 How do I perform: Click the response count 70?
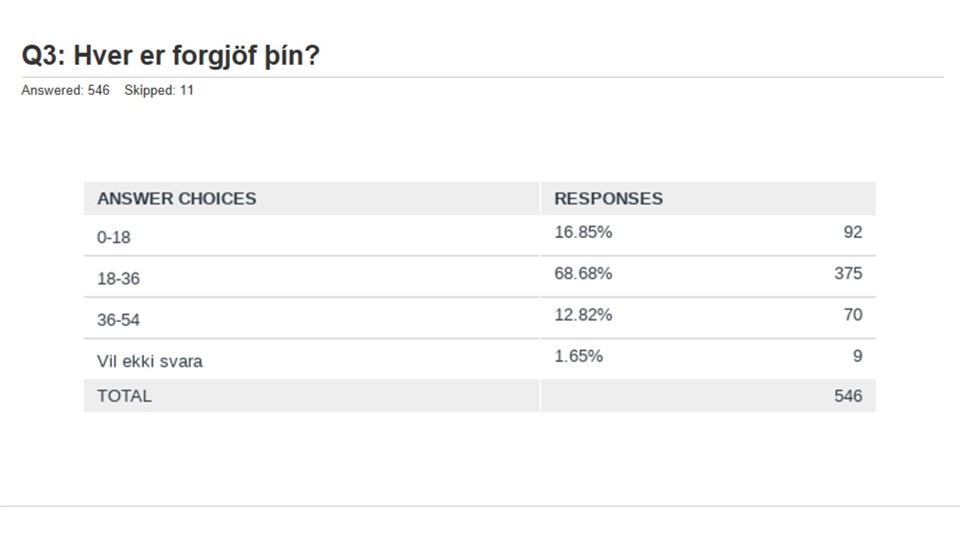pos(853,315)
